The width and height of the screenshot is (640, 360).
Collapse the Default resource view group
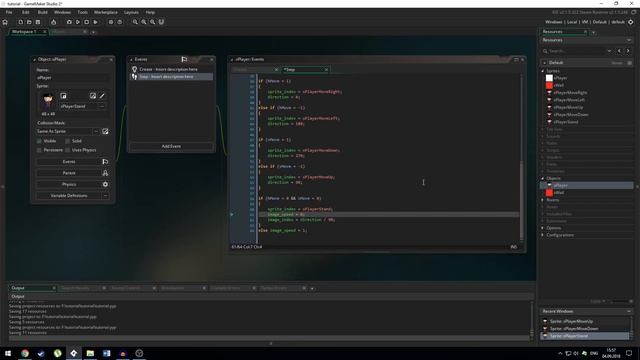(x=544, y=63)
